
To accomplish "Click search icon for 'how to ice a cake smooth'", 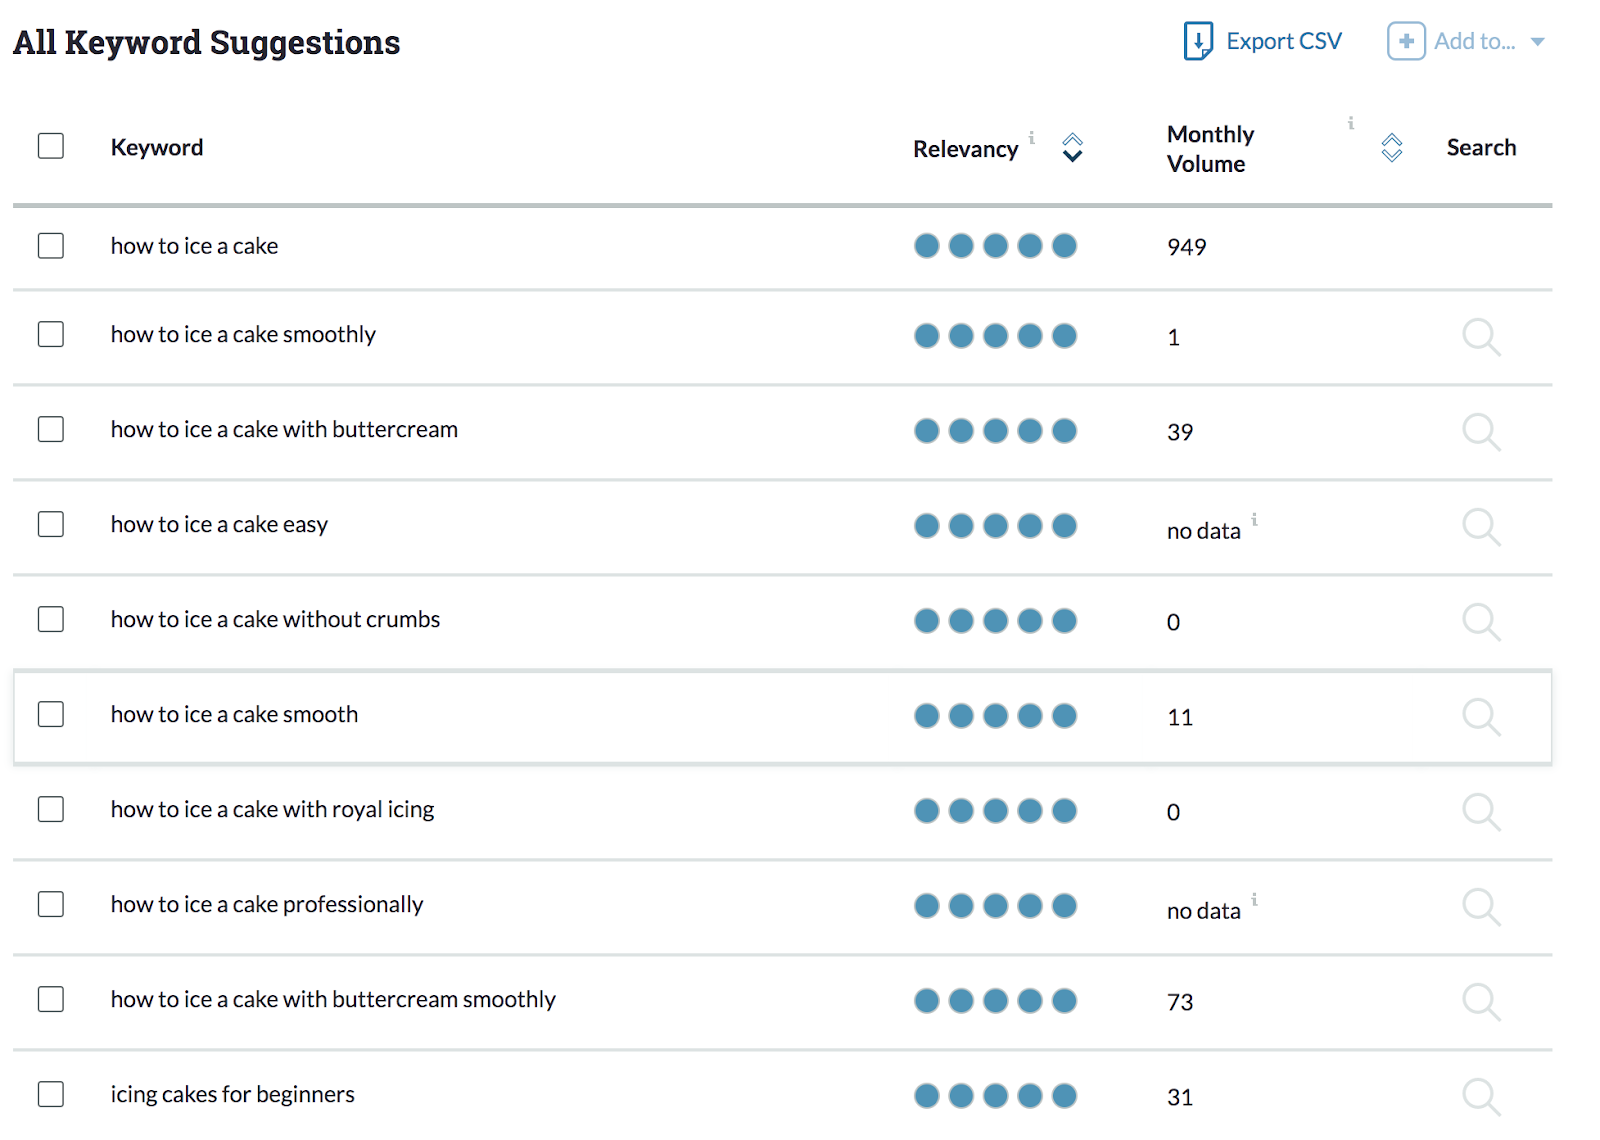I will (1480, 717).
